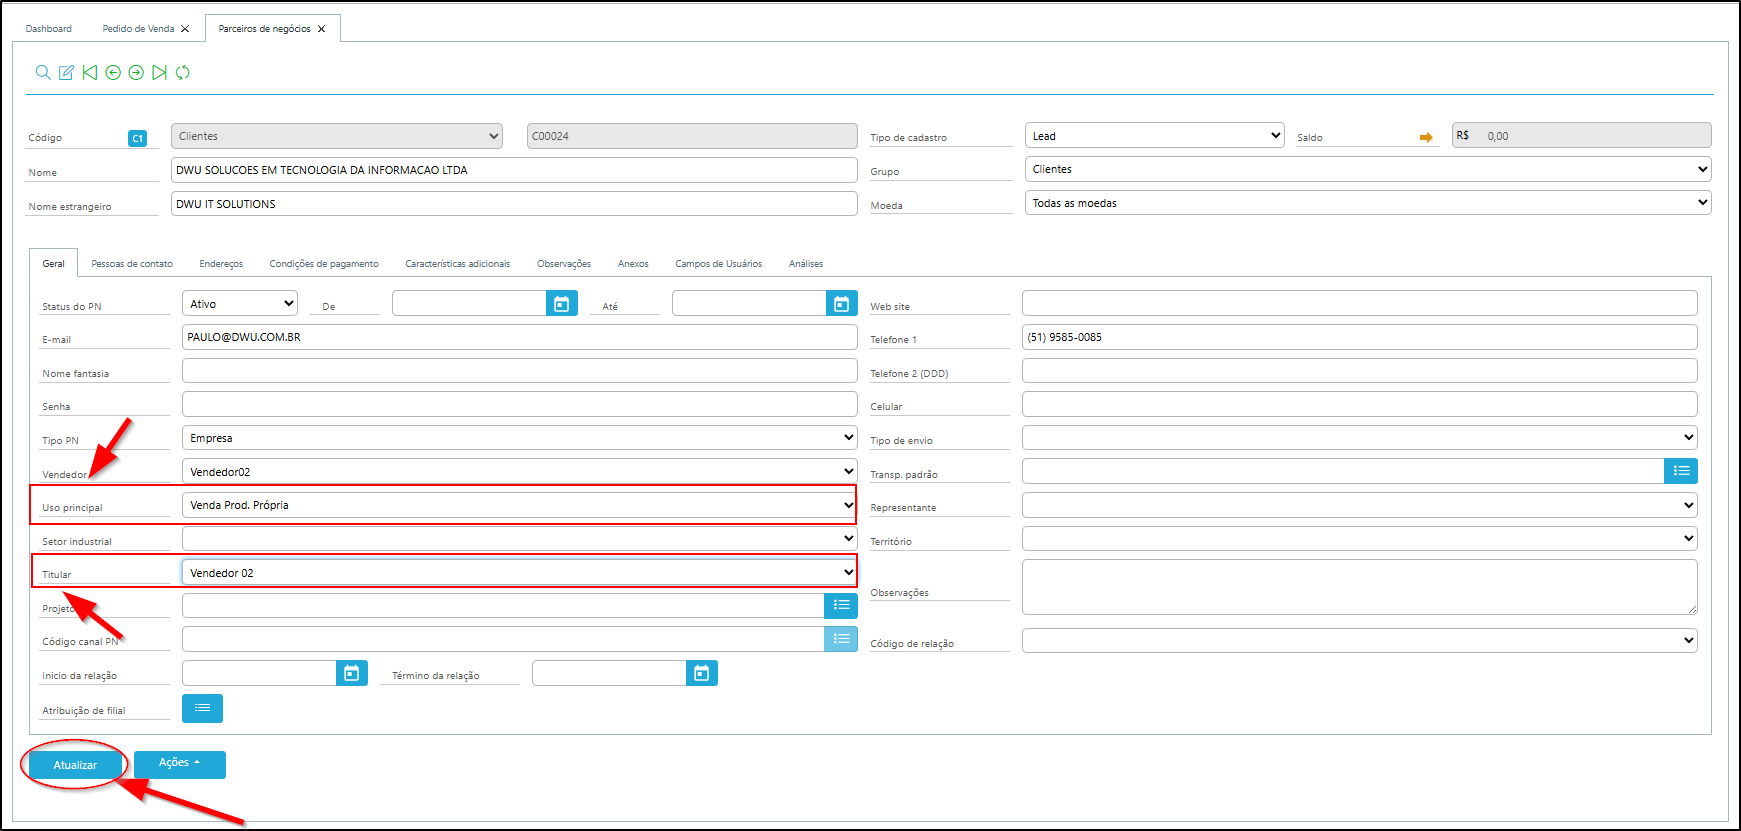The height and width of the screenshot is (831, 1741).
Task: Expand the Grupo dropdown
Action: tap(1368, 169)
